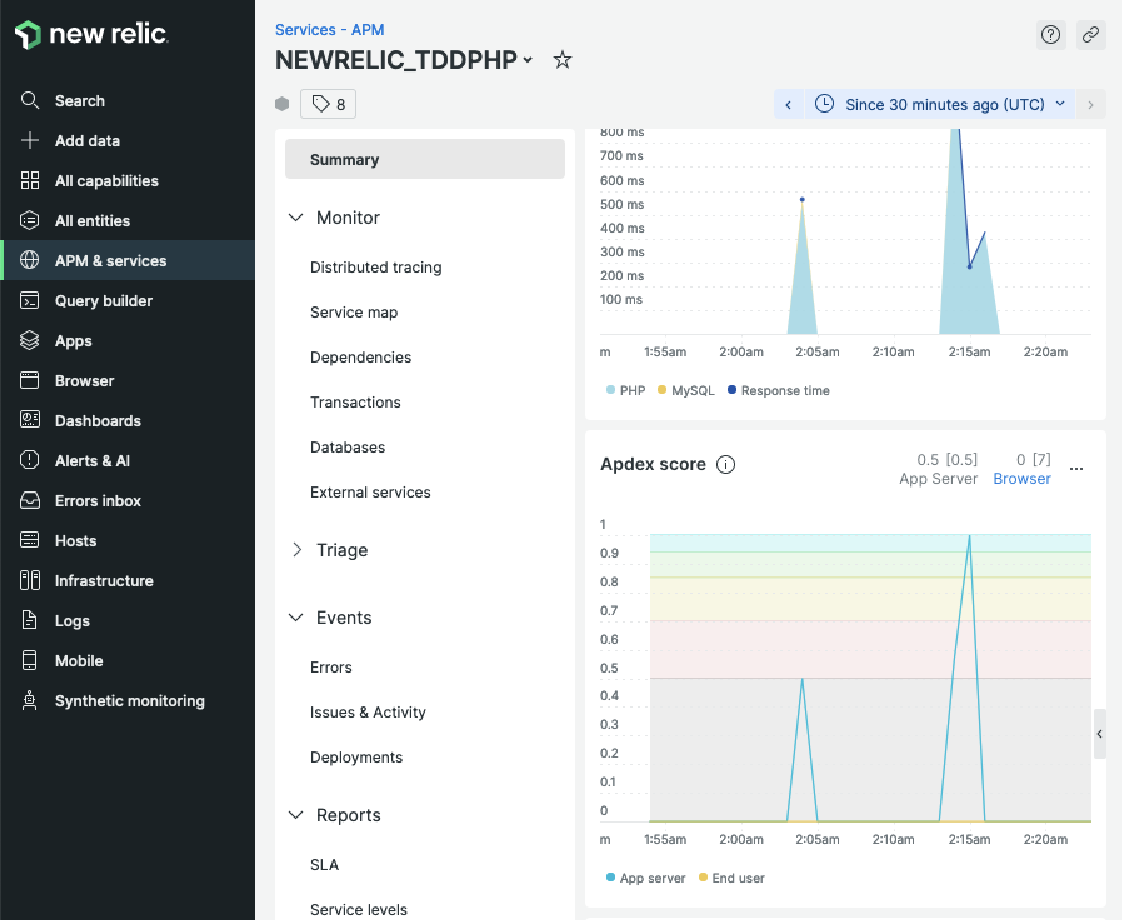Click the Mobile phone icon
1122x920 pixels.
pos(29,661)
